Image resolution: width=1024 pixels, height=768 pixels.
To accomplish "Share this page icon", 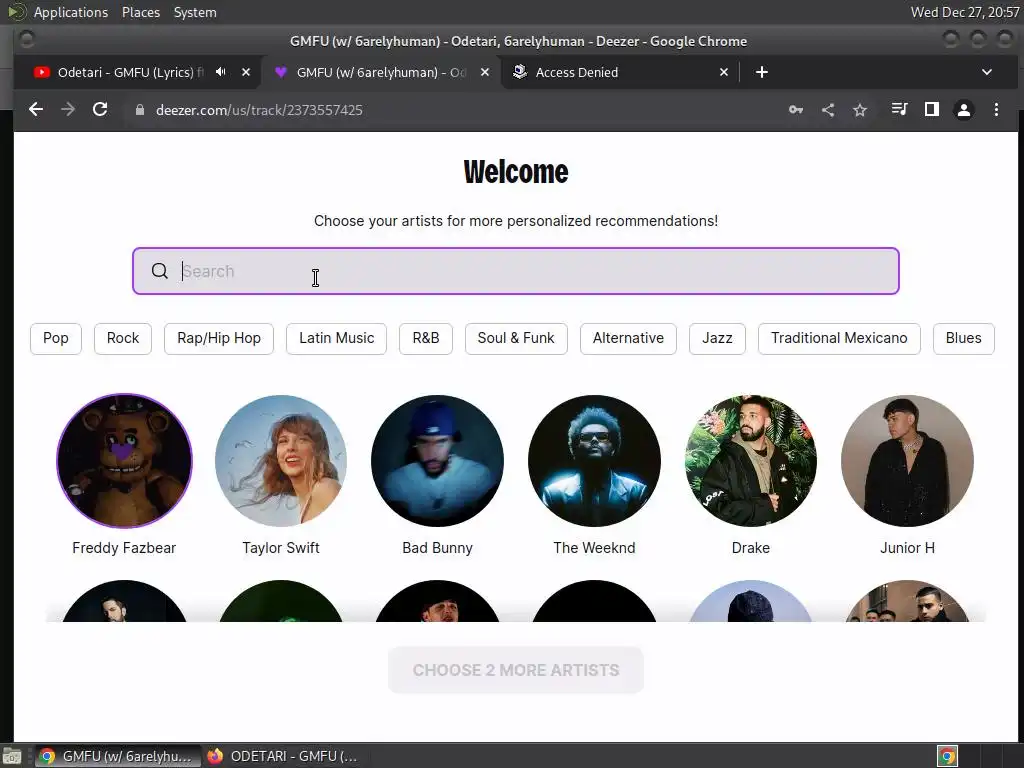I will point(827,110).
